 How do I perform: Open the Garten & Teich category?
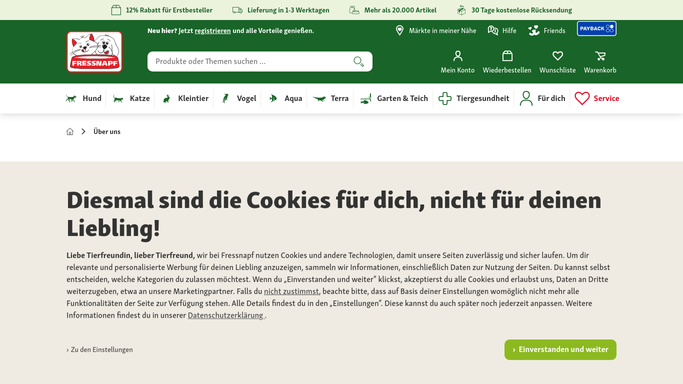(394, 98)
